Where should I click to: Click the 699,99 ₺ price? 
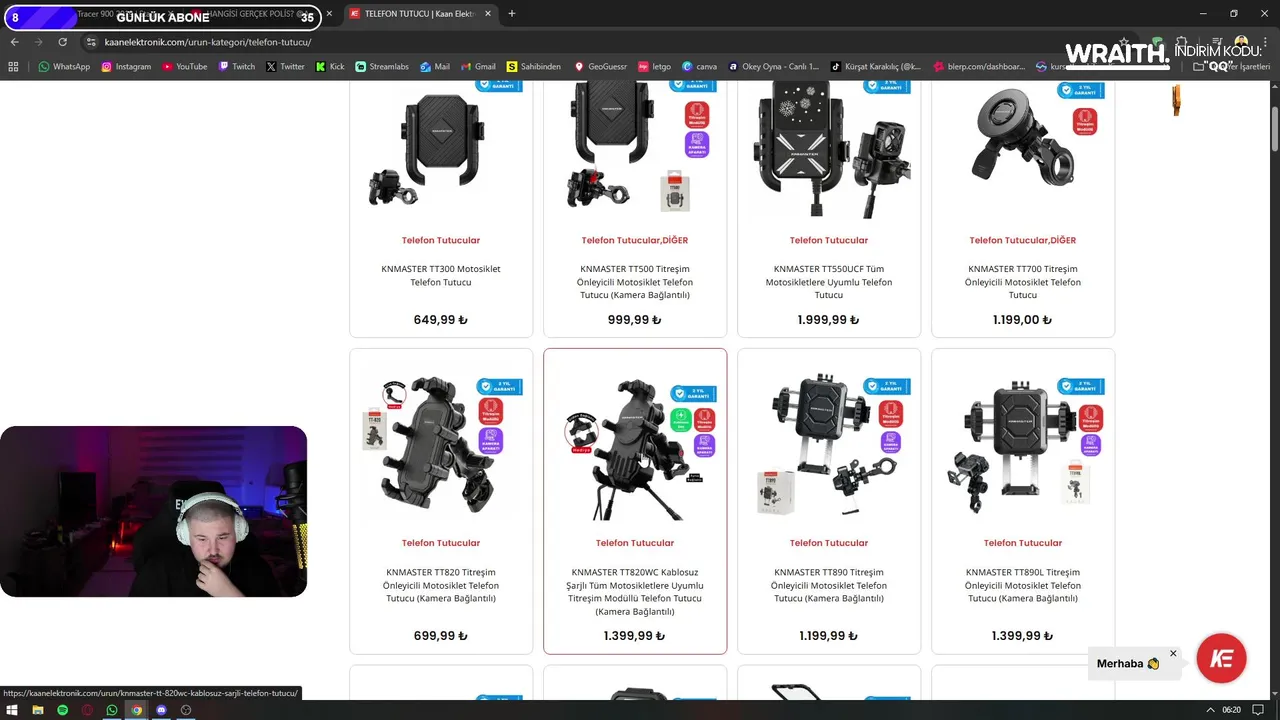pos(441,636)
